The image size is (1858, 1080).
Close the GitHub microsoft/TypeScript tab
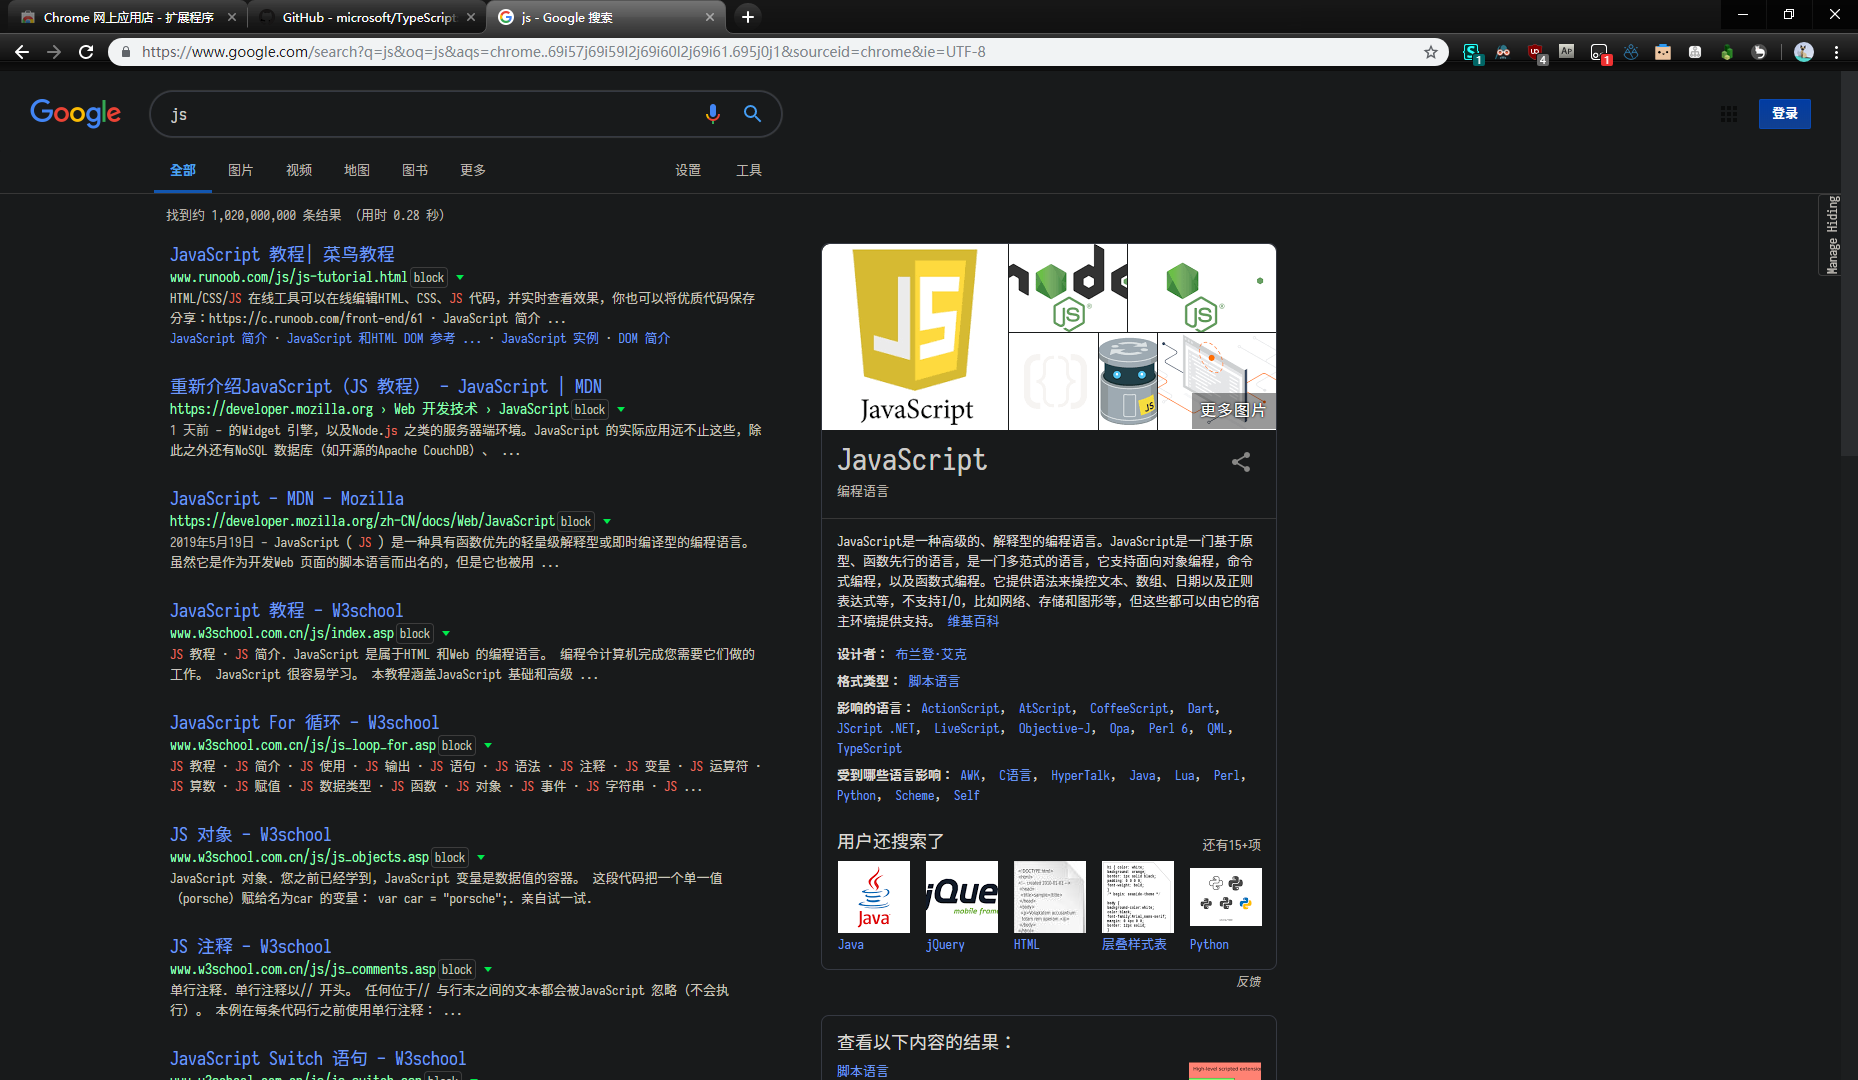point(470,17)
